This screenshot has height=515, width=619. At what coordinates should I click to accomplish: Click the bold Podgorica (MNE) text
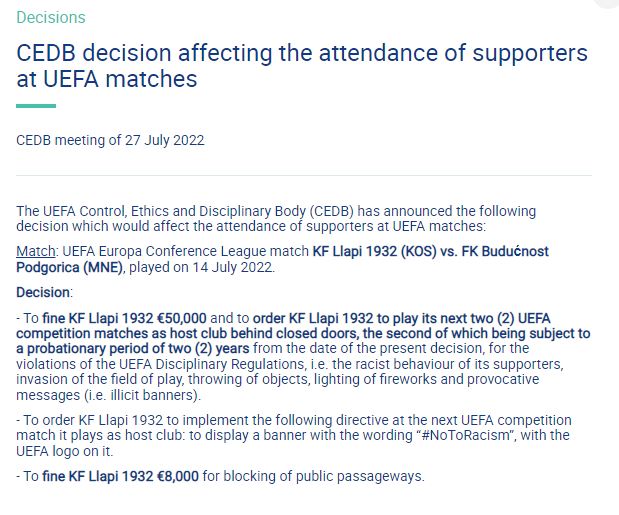point(69,267)
